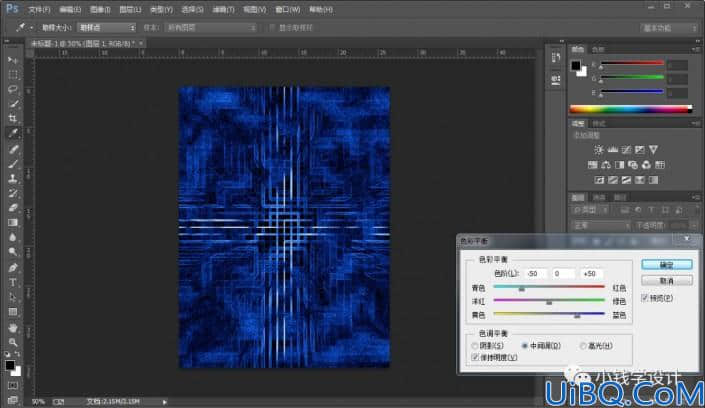Enable 显示取样环 checkbox in options bar
Image resolution: width=705 pixels, height=408 pixels.
click(x=272, y=27)
